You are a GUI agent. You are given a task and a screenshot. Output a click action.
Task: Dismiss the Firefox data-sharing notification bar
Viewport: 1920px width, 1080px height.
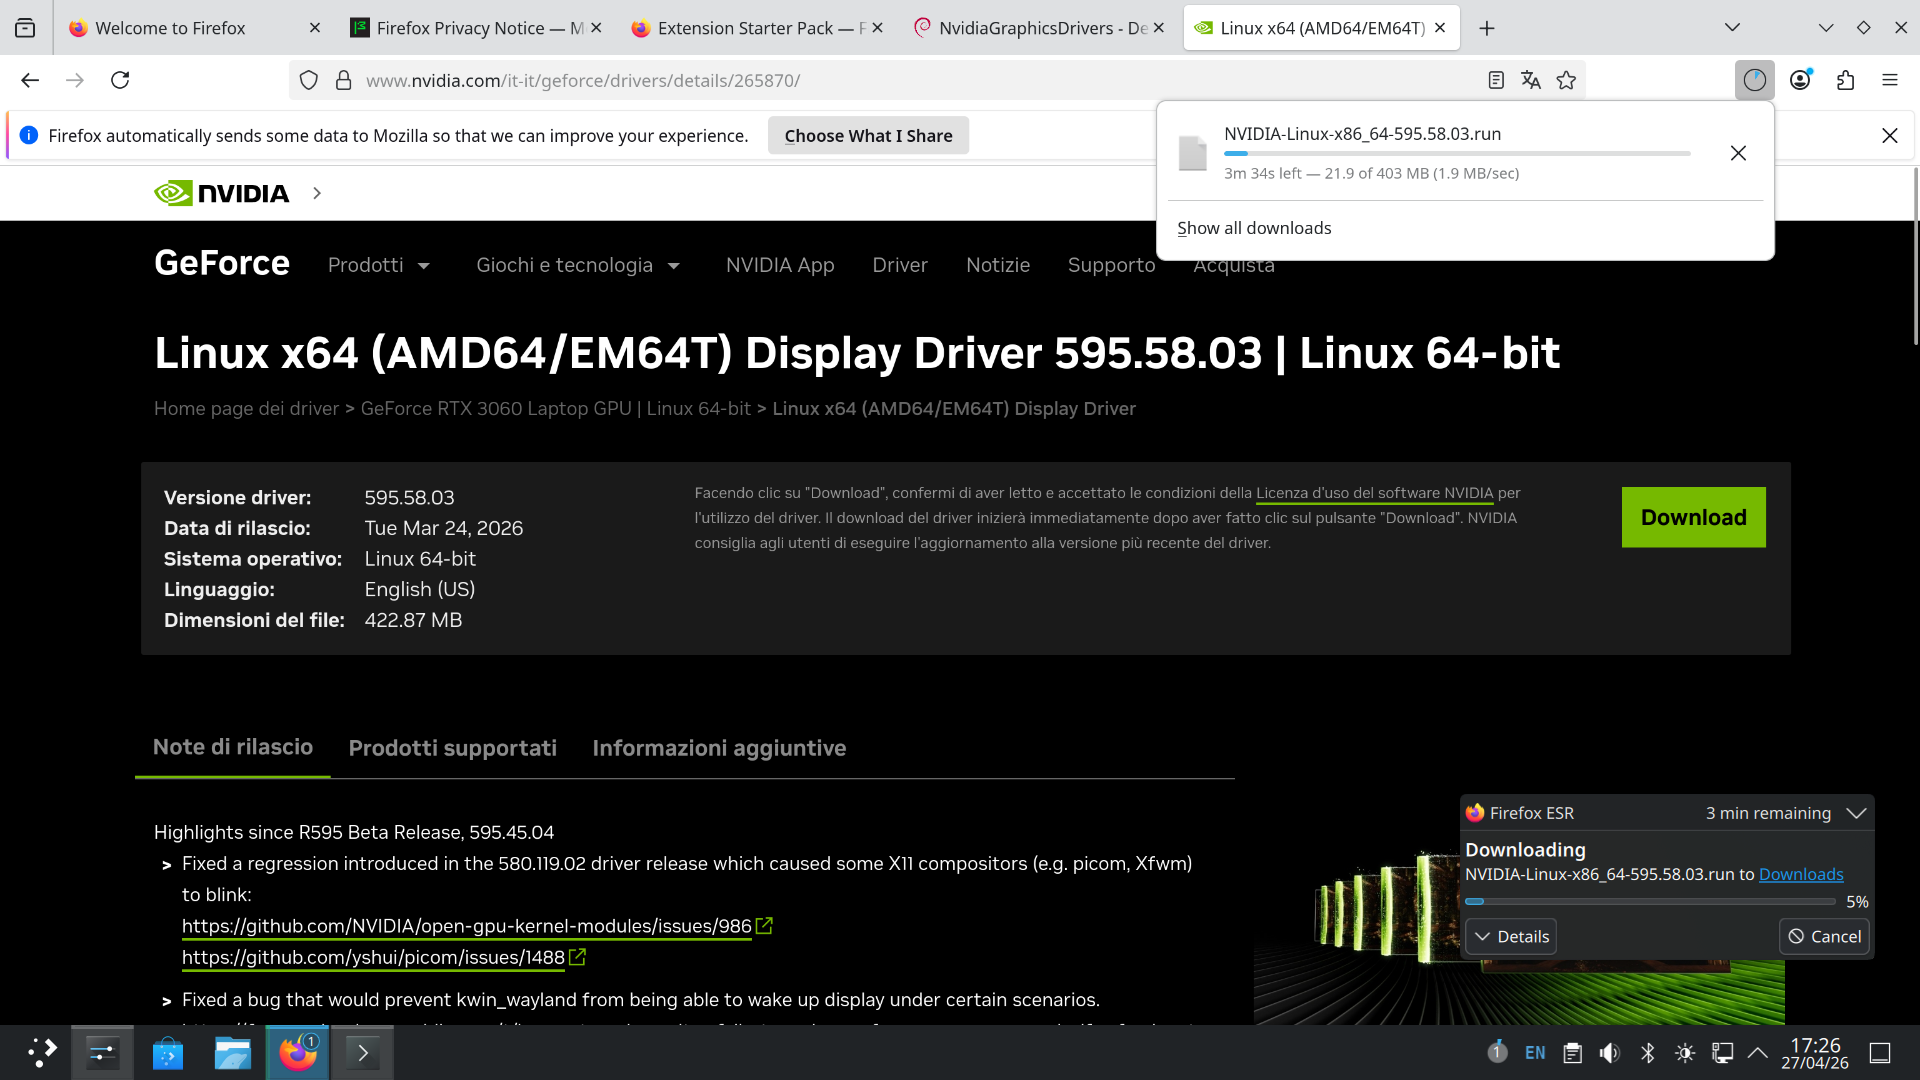1890,135
